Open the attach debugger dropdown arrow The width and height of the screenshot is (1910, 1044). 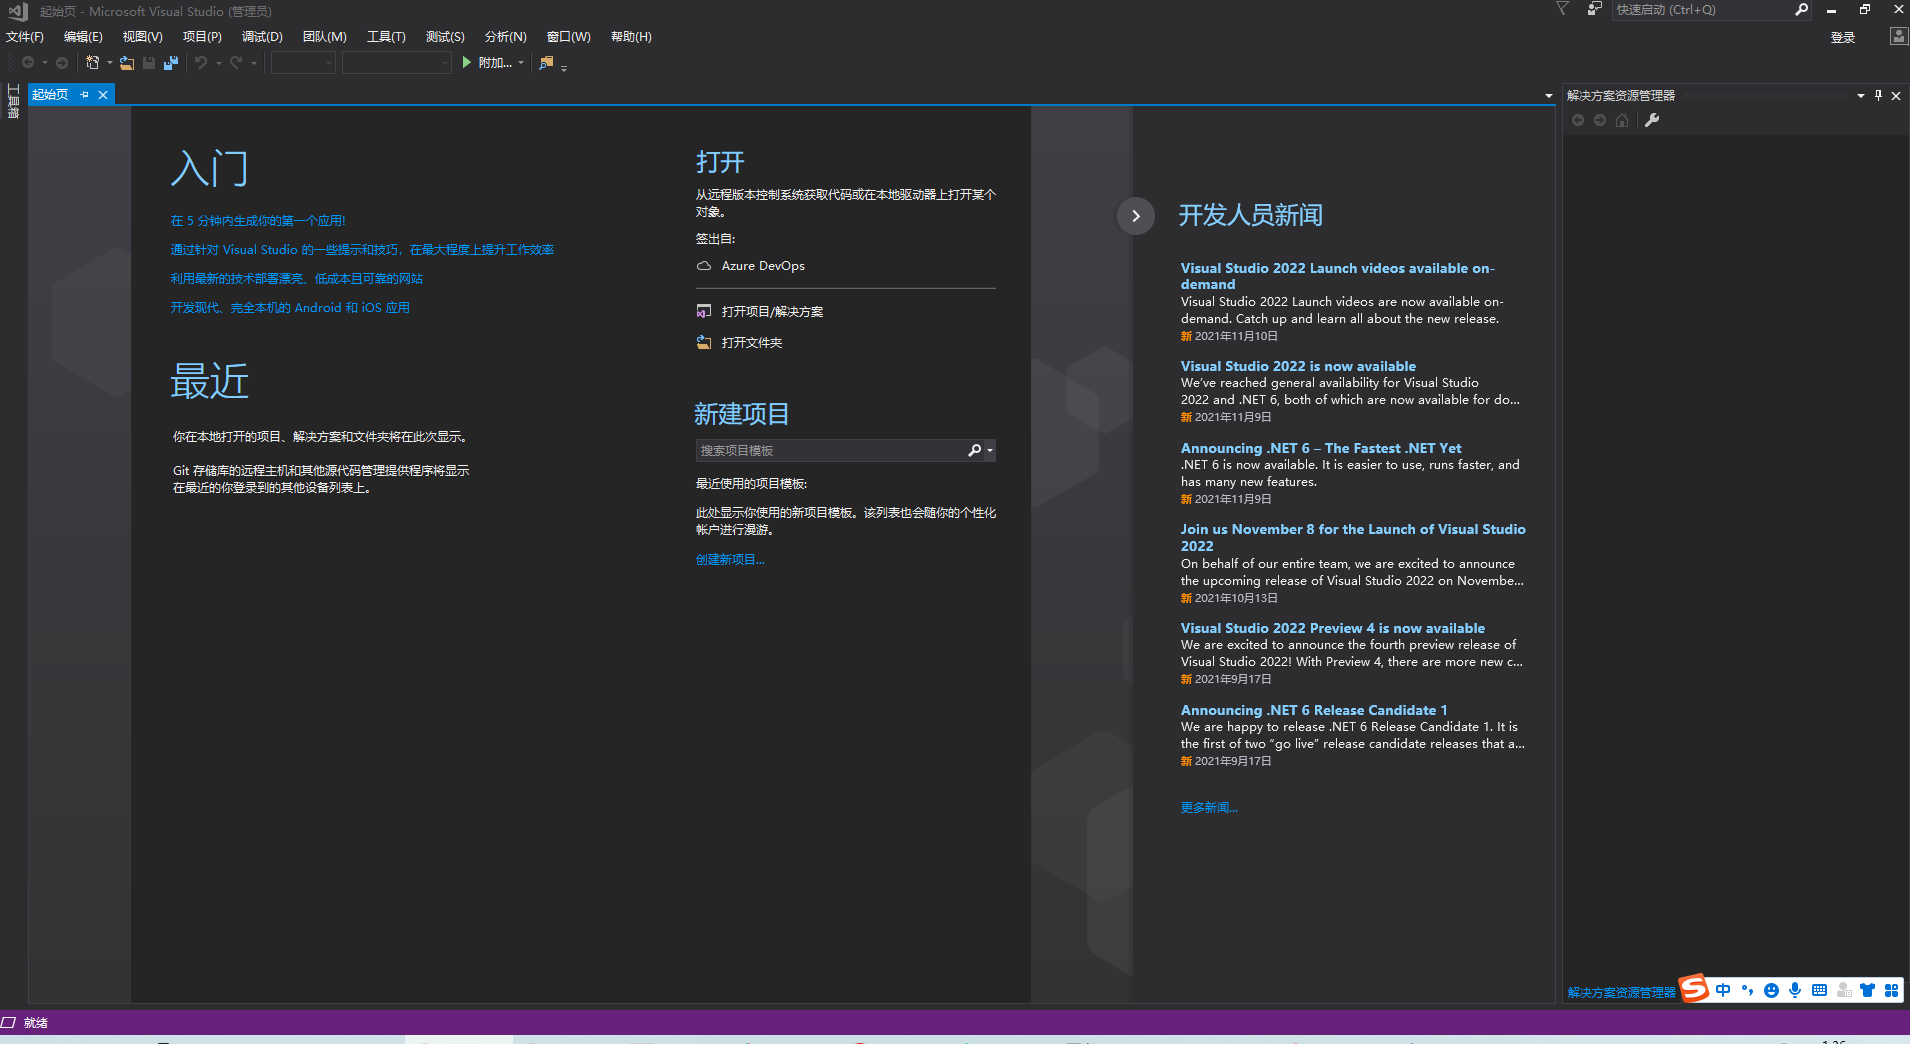point(521,63)
